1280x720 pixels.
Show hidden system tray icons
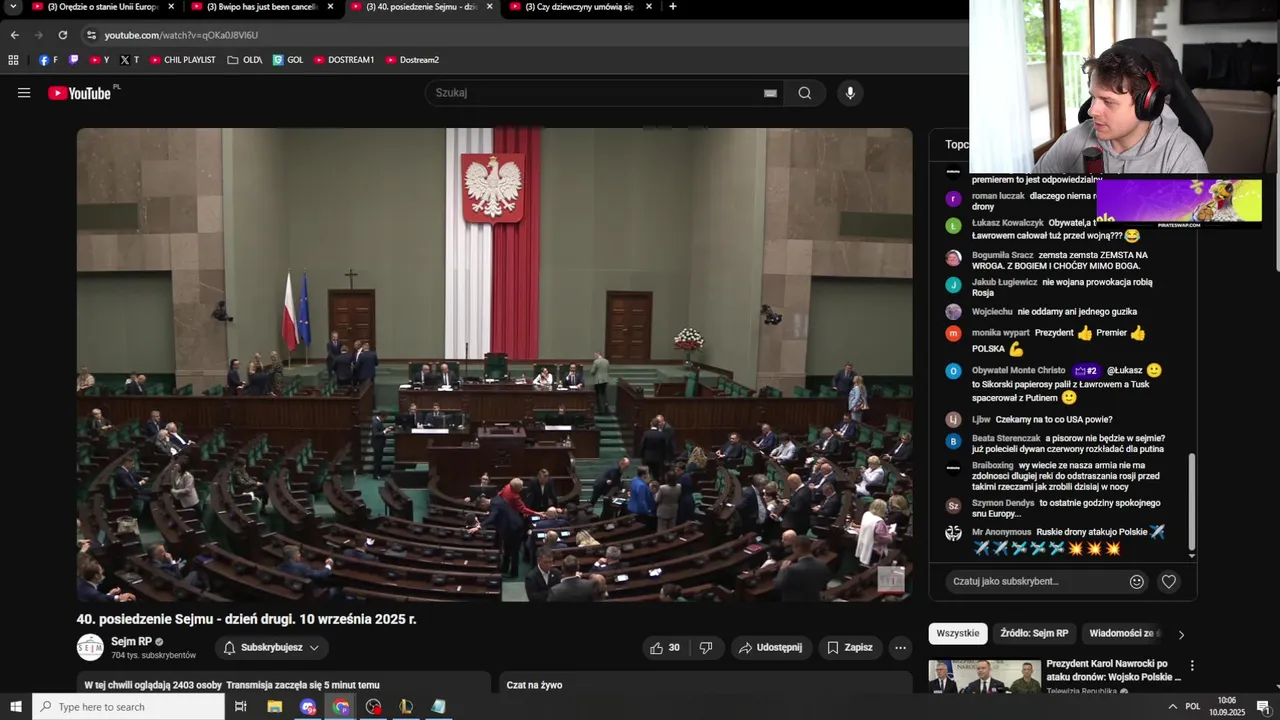tap(1172, 707)
